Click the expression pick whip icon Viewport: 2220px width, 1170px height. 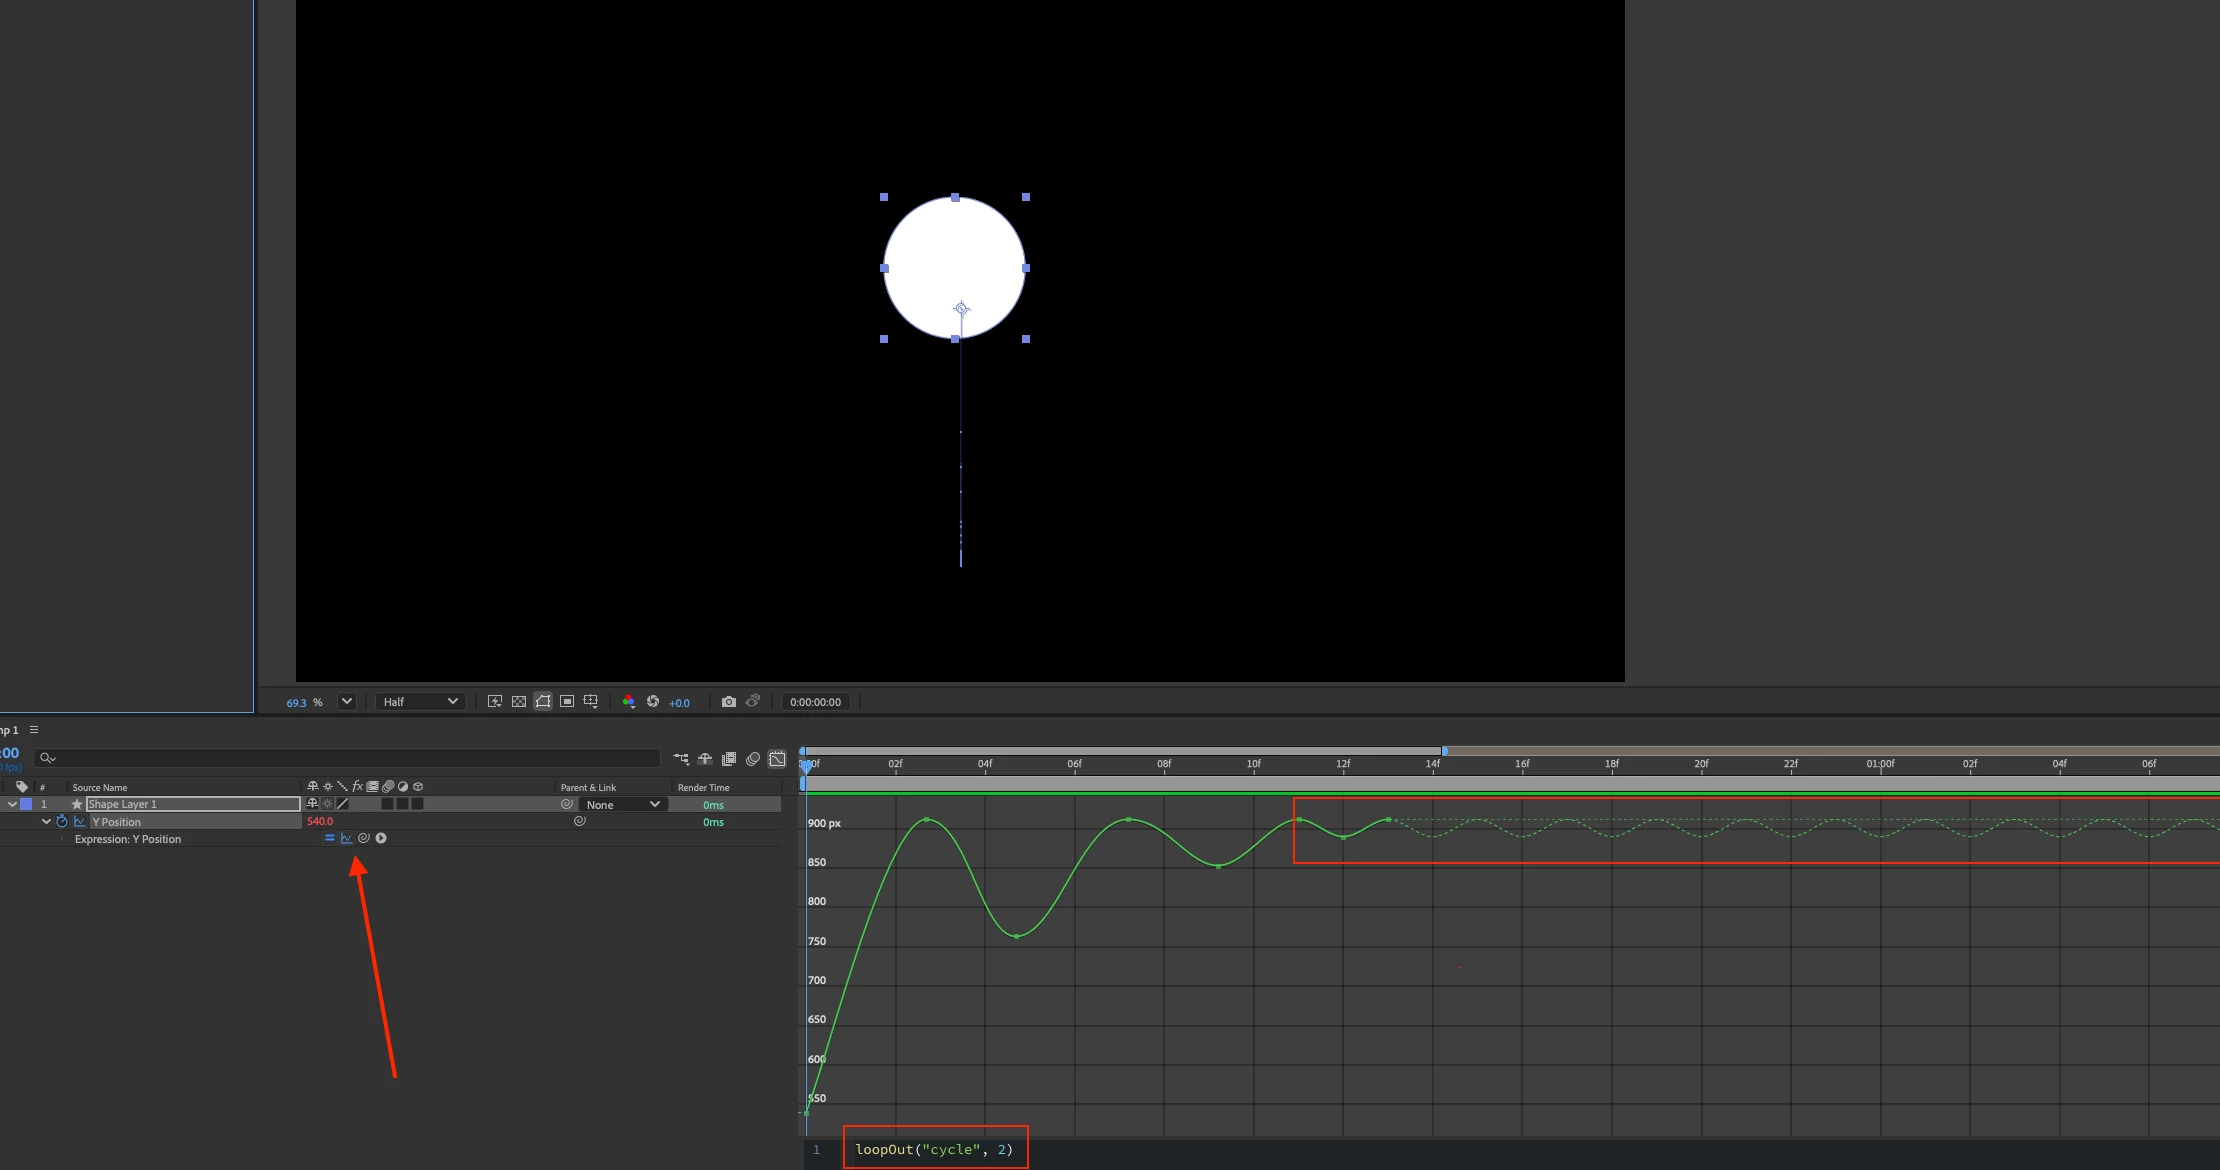tap(364, 839)
